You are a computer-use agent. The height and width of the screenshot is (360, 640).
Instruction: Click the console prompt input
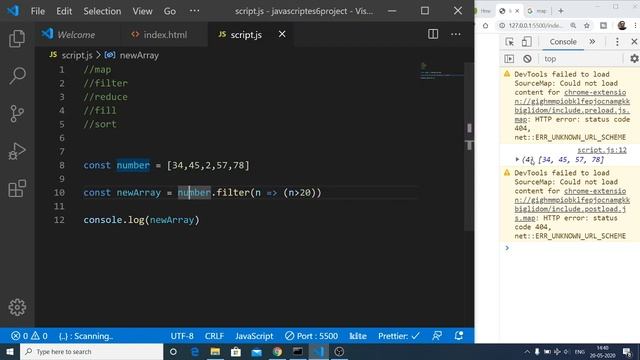[571, 248]
